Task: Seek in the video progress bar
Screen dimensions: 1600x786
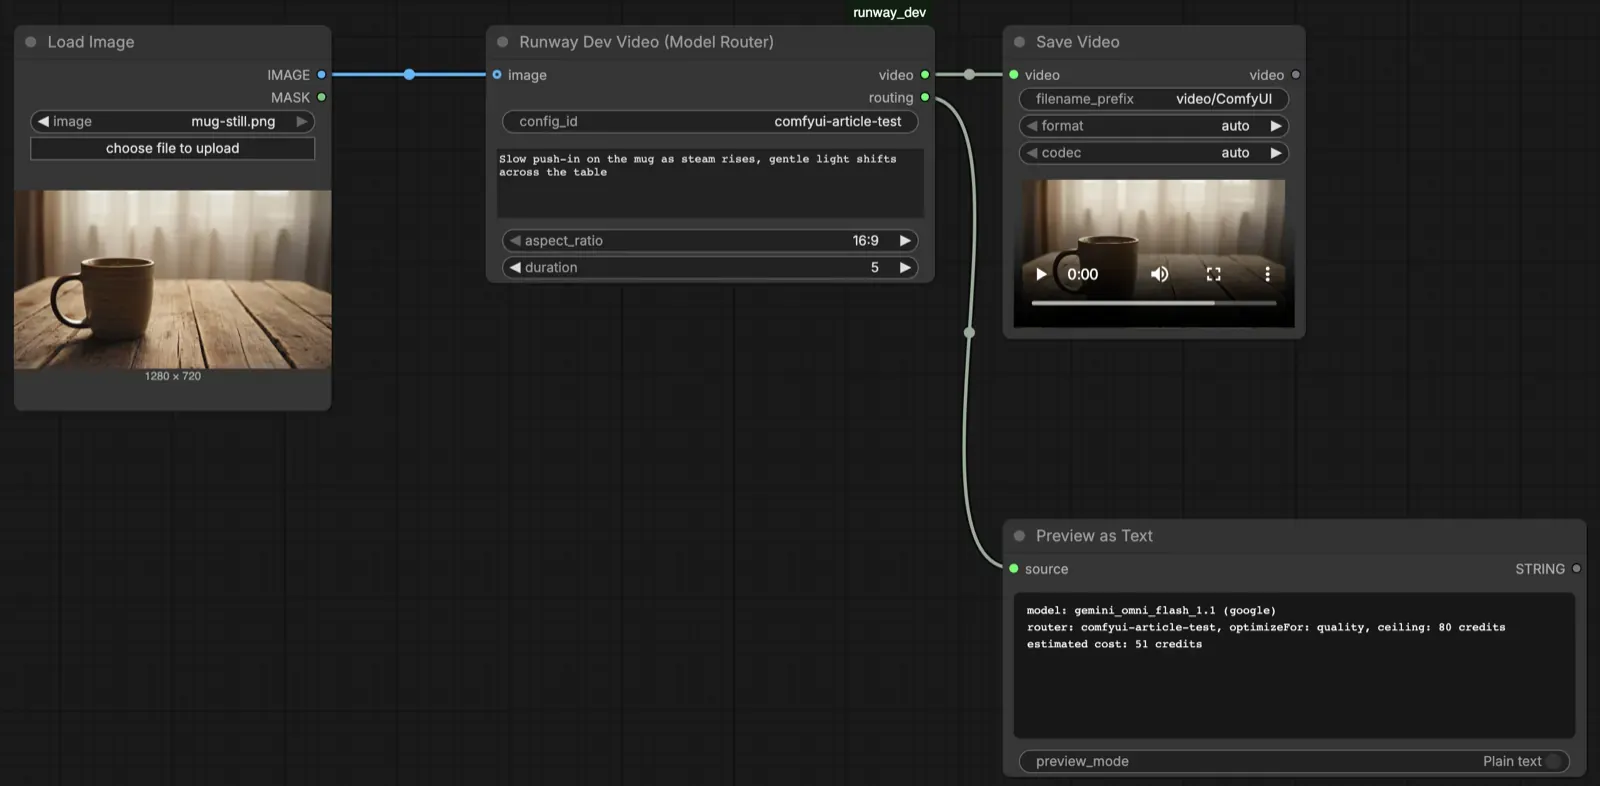Action: coord(1154,302)
